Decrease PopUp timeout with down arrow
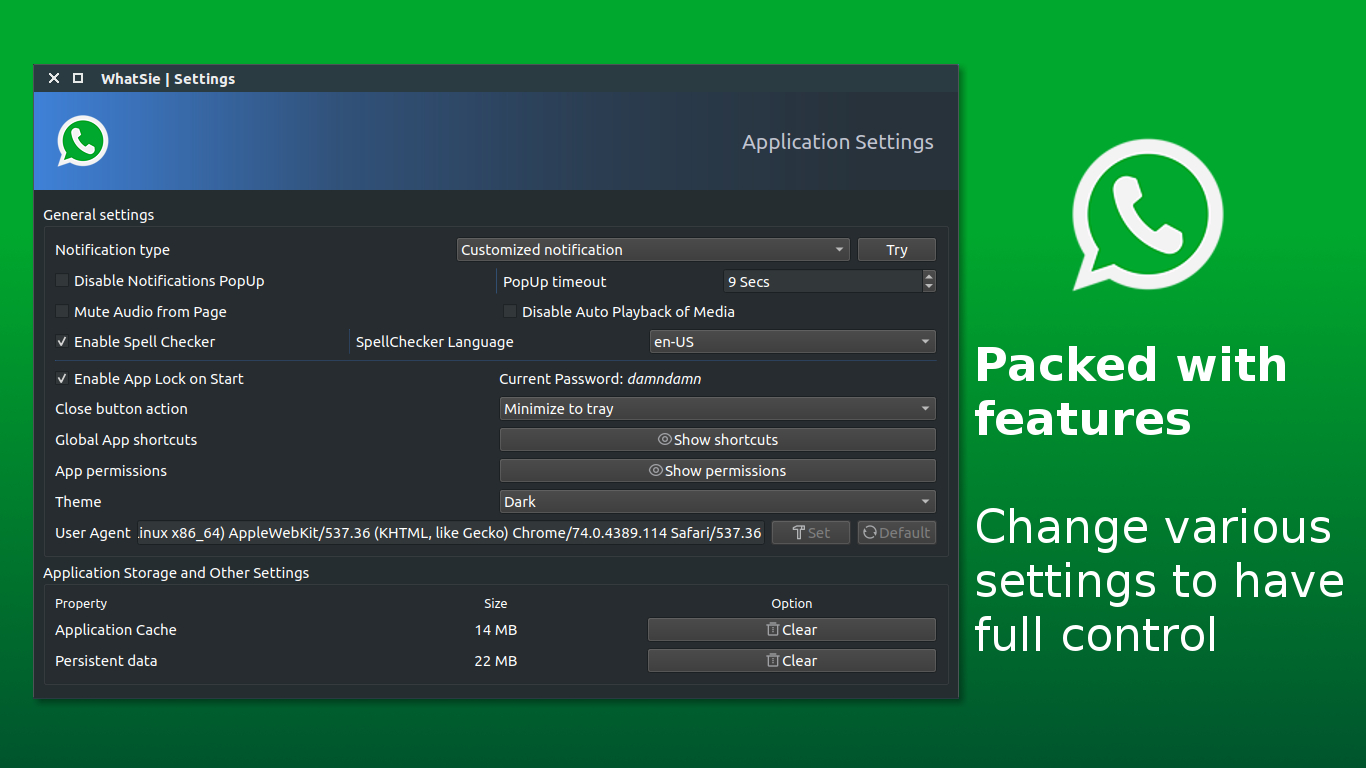The image size is (1366, 768). tap(929, 287)
